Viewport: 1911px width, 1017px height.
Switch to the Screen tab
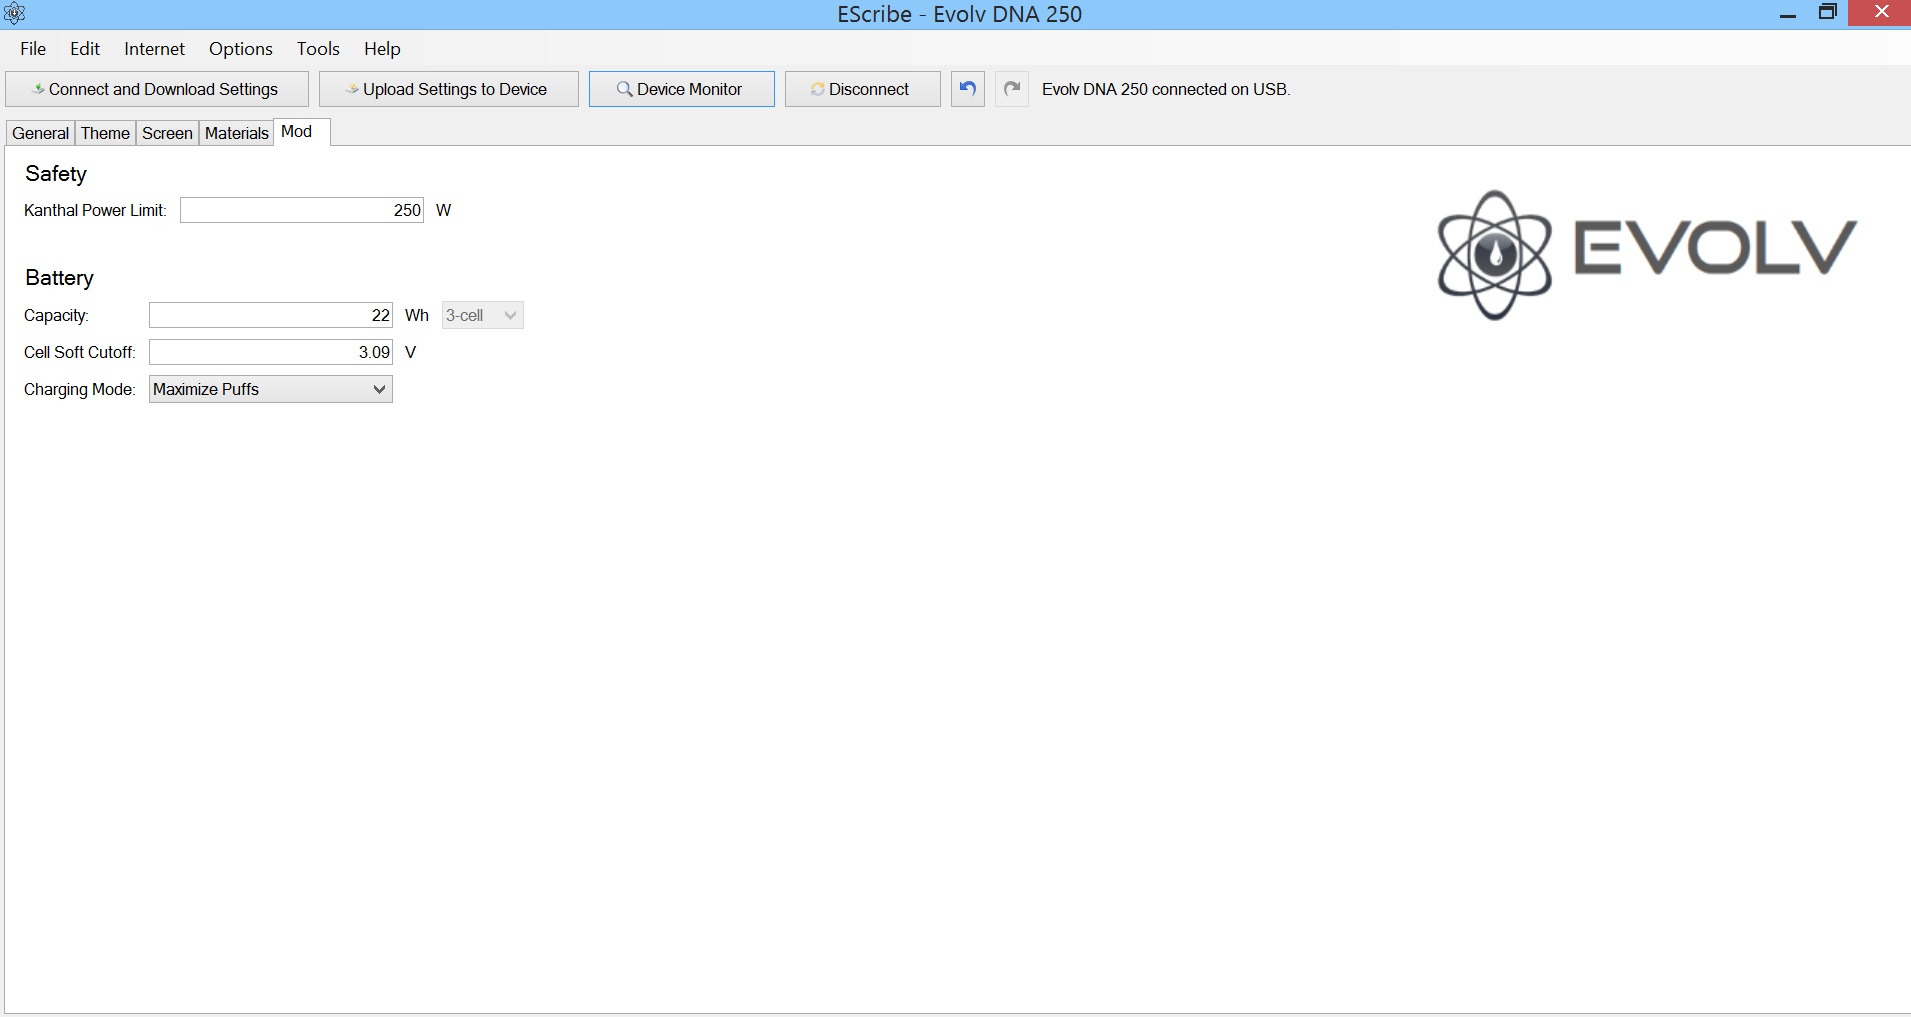[167, 133]
